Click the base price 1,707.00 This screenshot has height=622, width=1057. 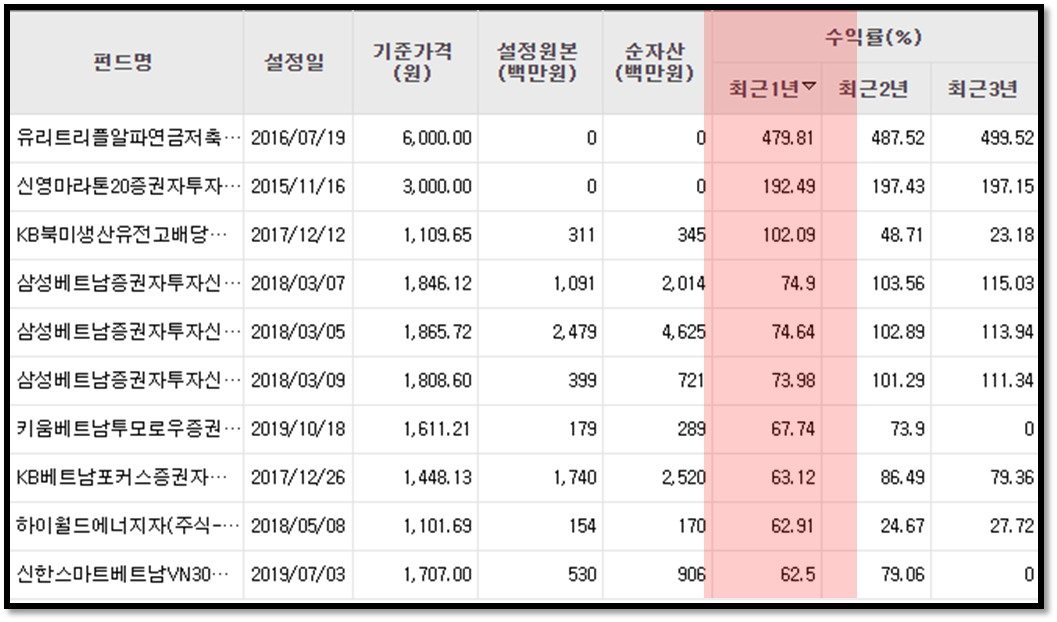coord(437,575)
